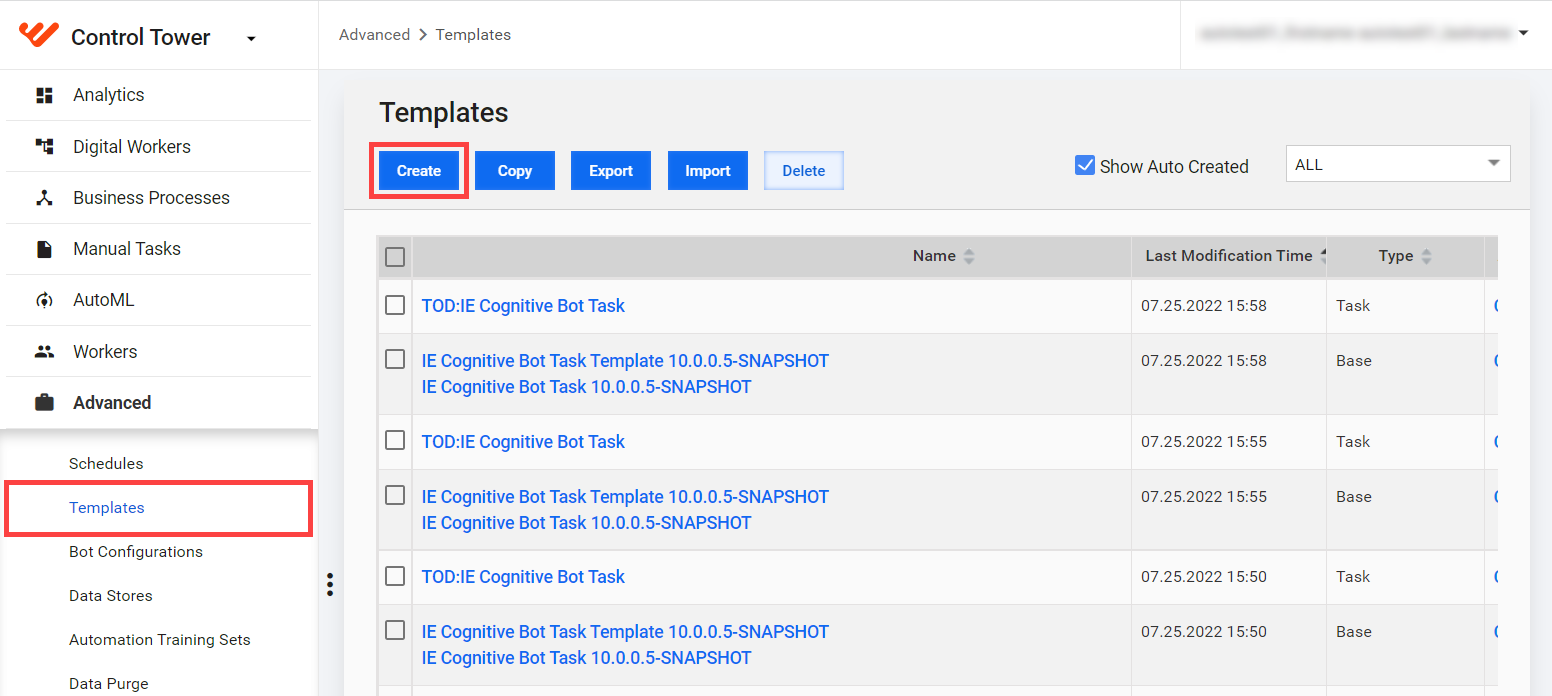Click the sidebar resize dots handle
The height and width of the screenshot is (696, 1552).
(x=330, y=585)
